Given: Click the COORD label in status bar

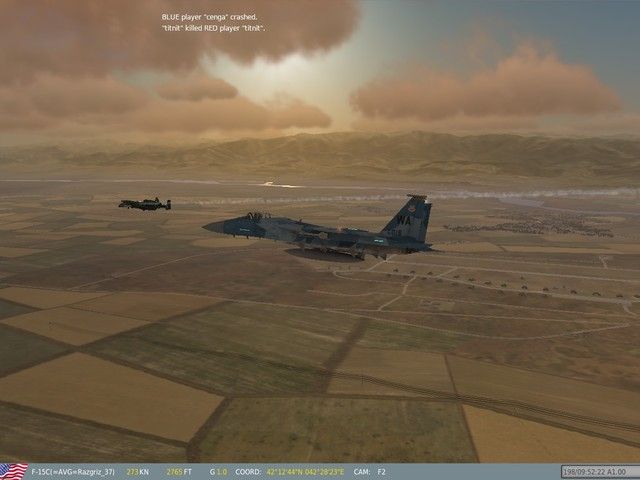Looking at the screenshot, I should (x=251, y=471).
